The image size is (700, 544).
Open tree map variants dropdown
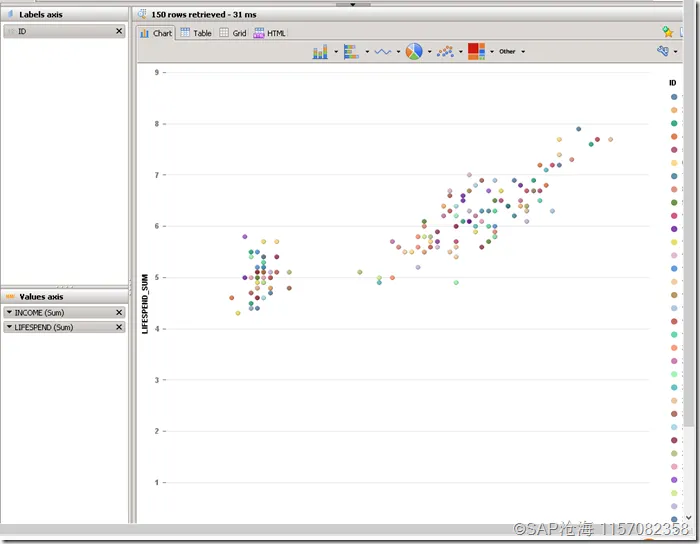point(492,52)
